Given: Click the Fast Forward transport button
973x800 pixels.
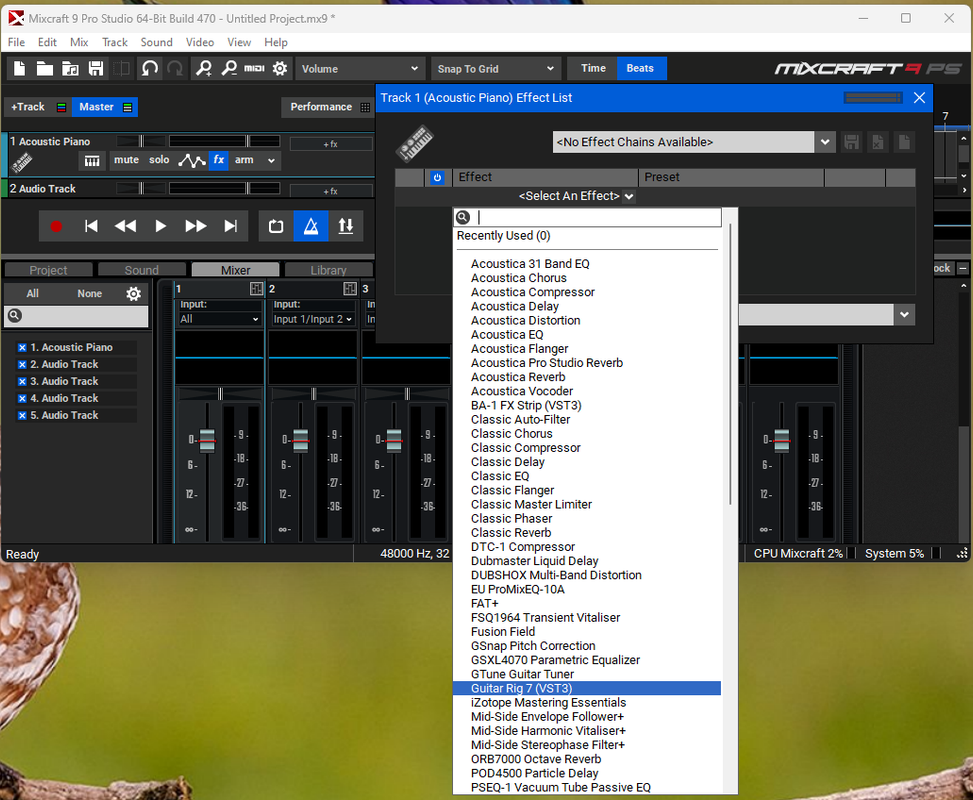Looking at the screenshot, I should 195,226.
